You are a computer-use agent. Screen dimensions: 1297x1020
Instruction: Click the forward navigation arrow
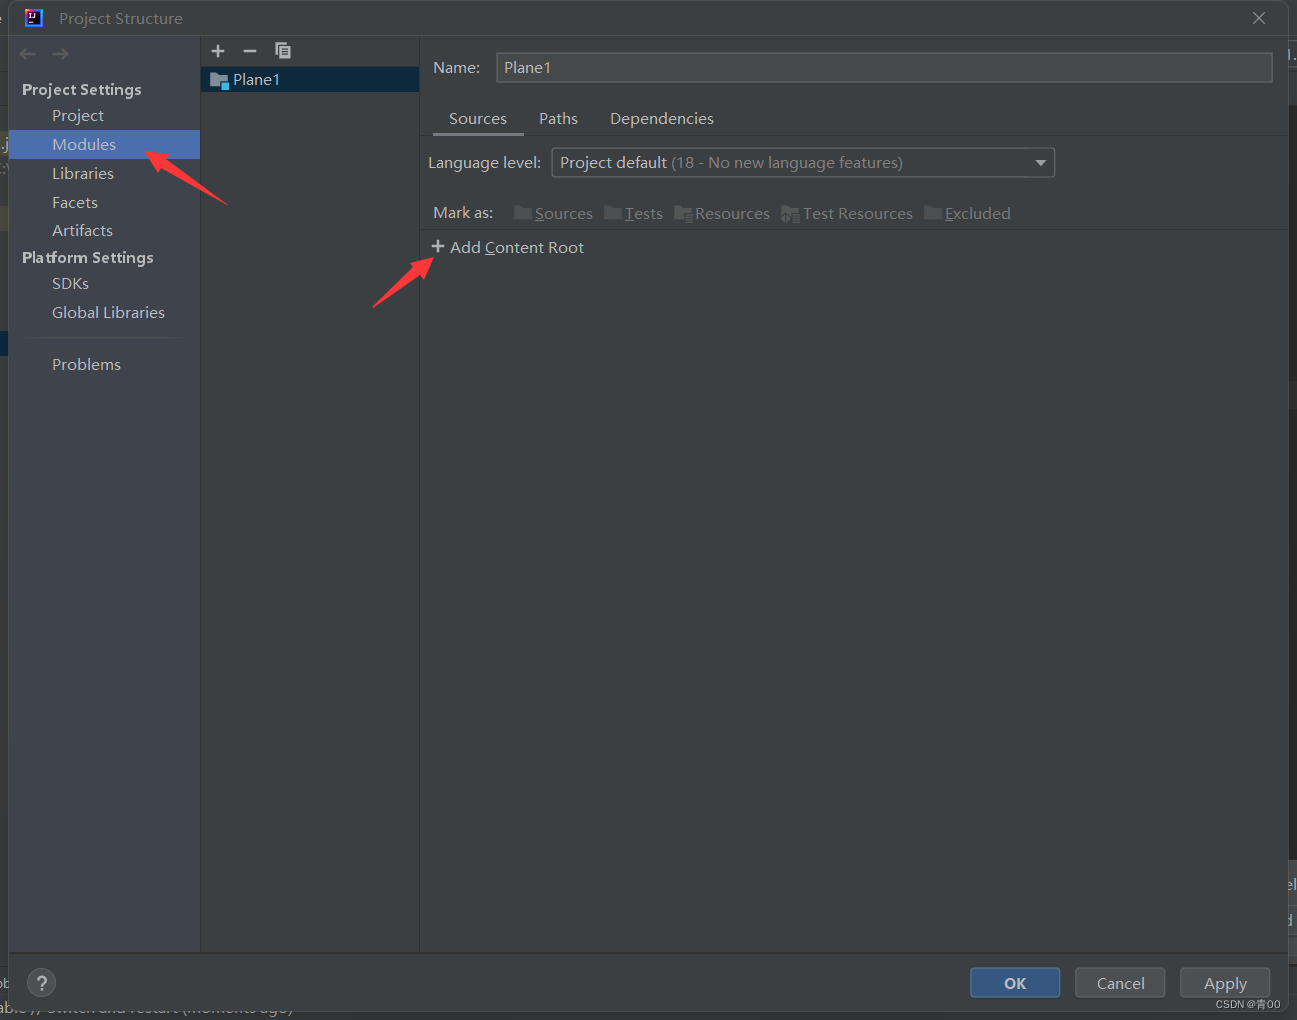[61, 54]
